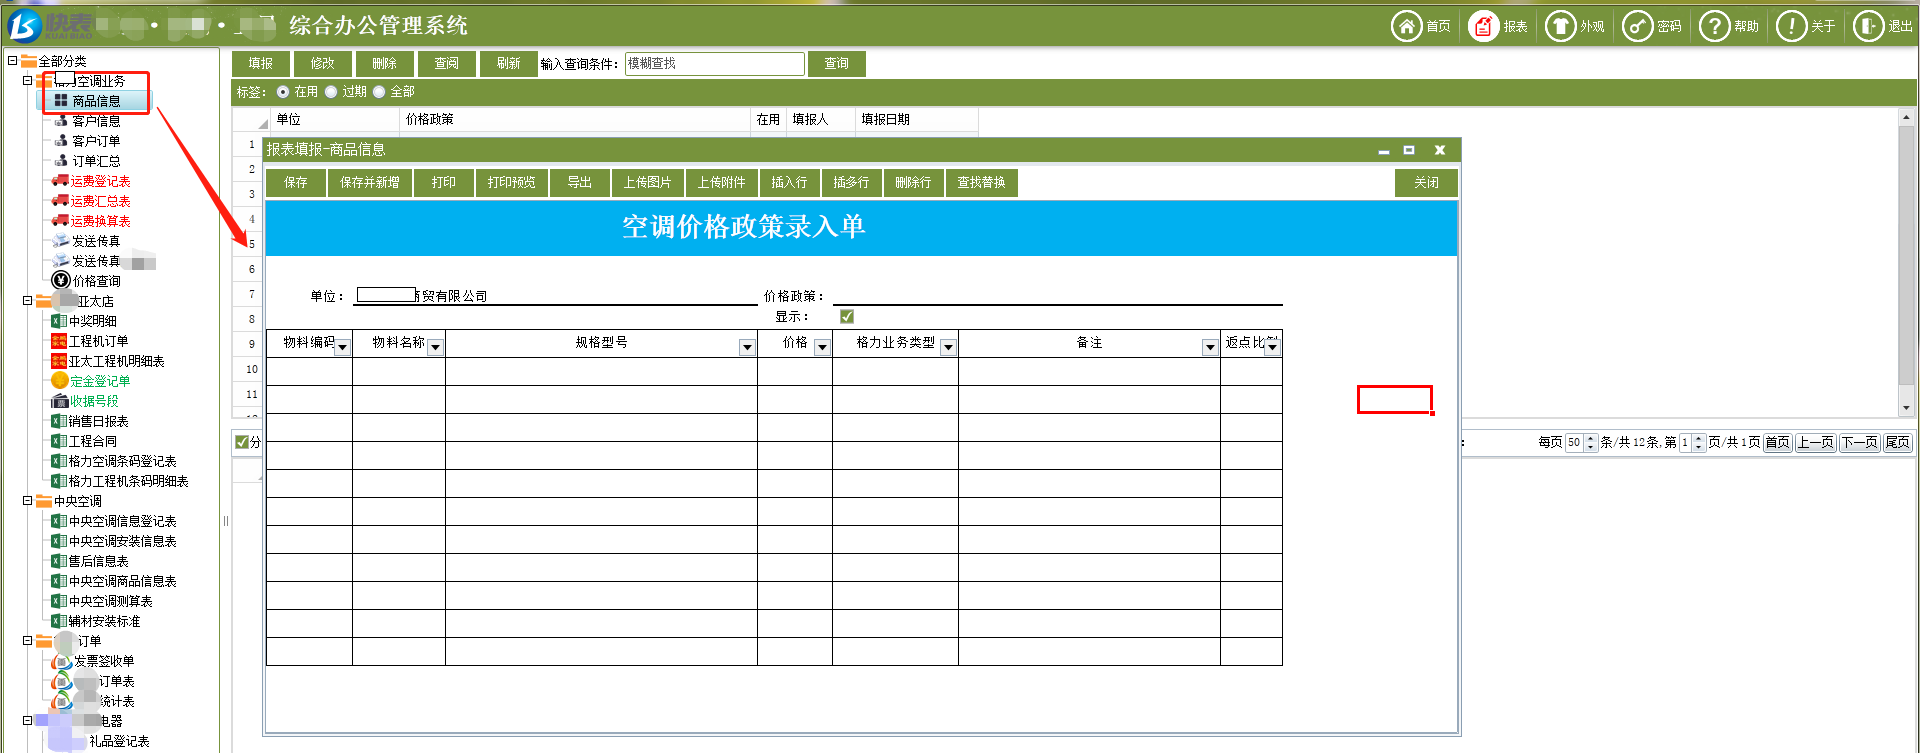Click the vertical scrollbar of report list

click(1906, 260)
